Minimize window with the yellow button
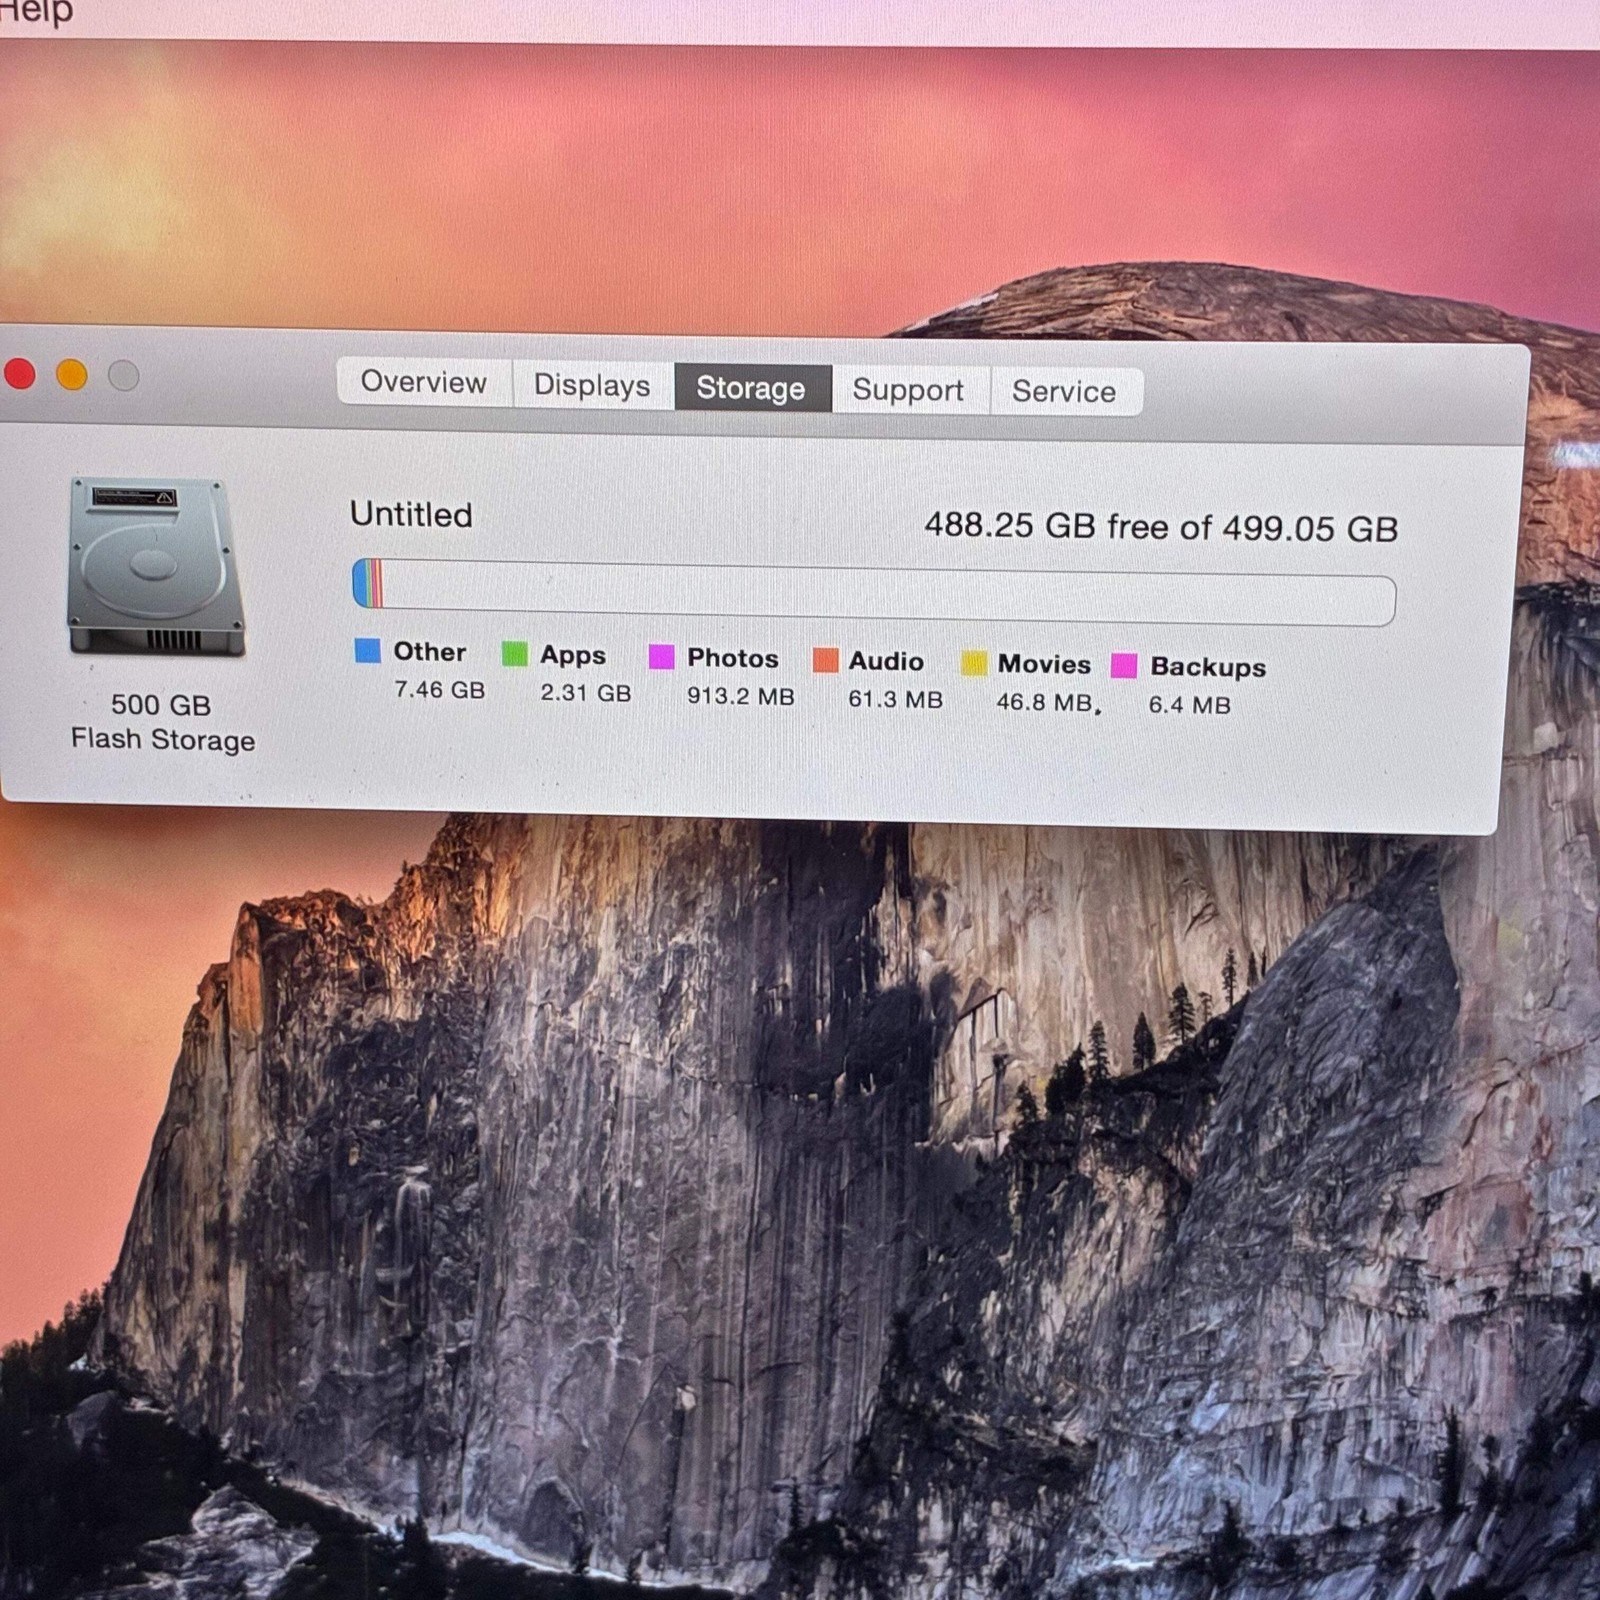Screen dimensions: 1600x1600 click(x=72, y=375)
